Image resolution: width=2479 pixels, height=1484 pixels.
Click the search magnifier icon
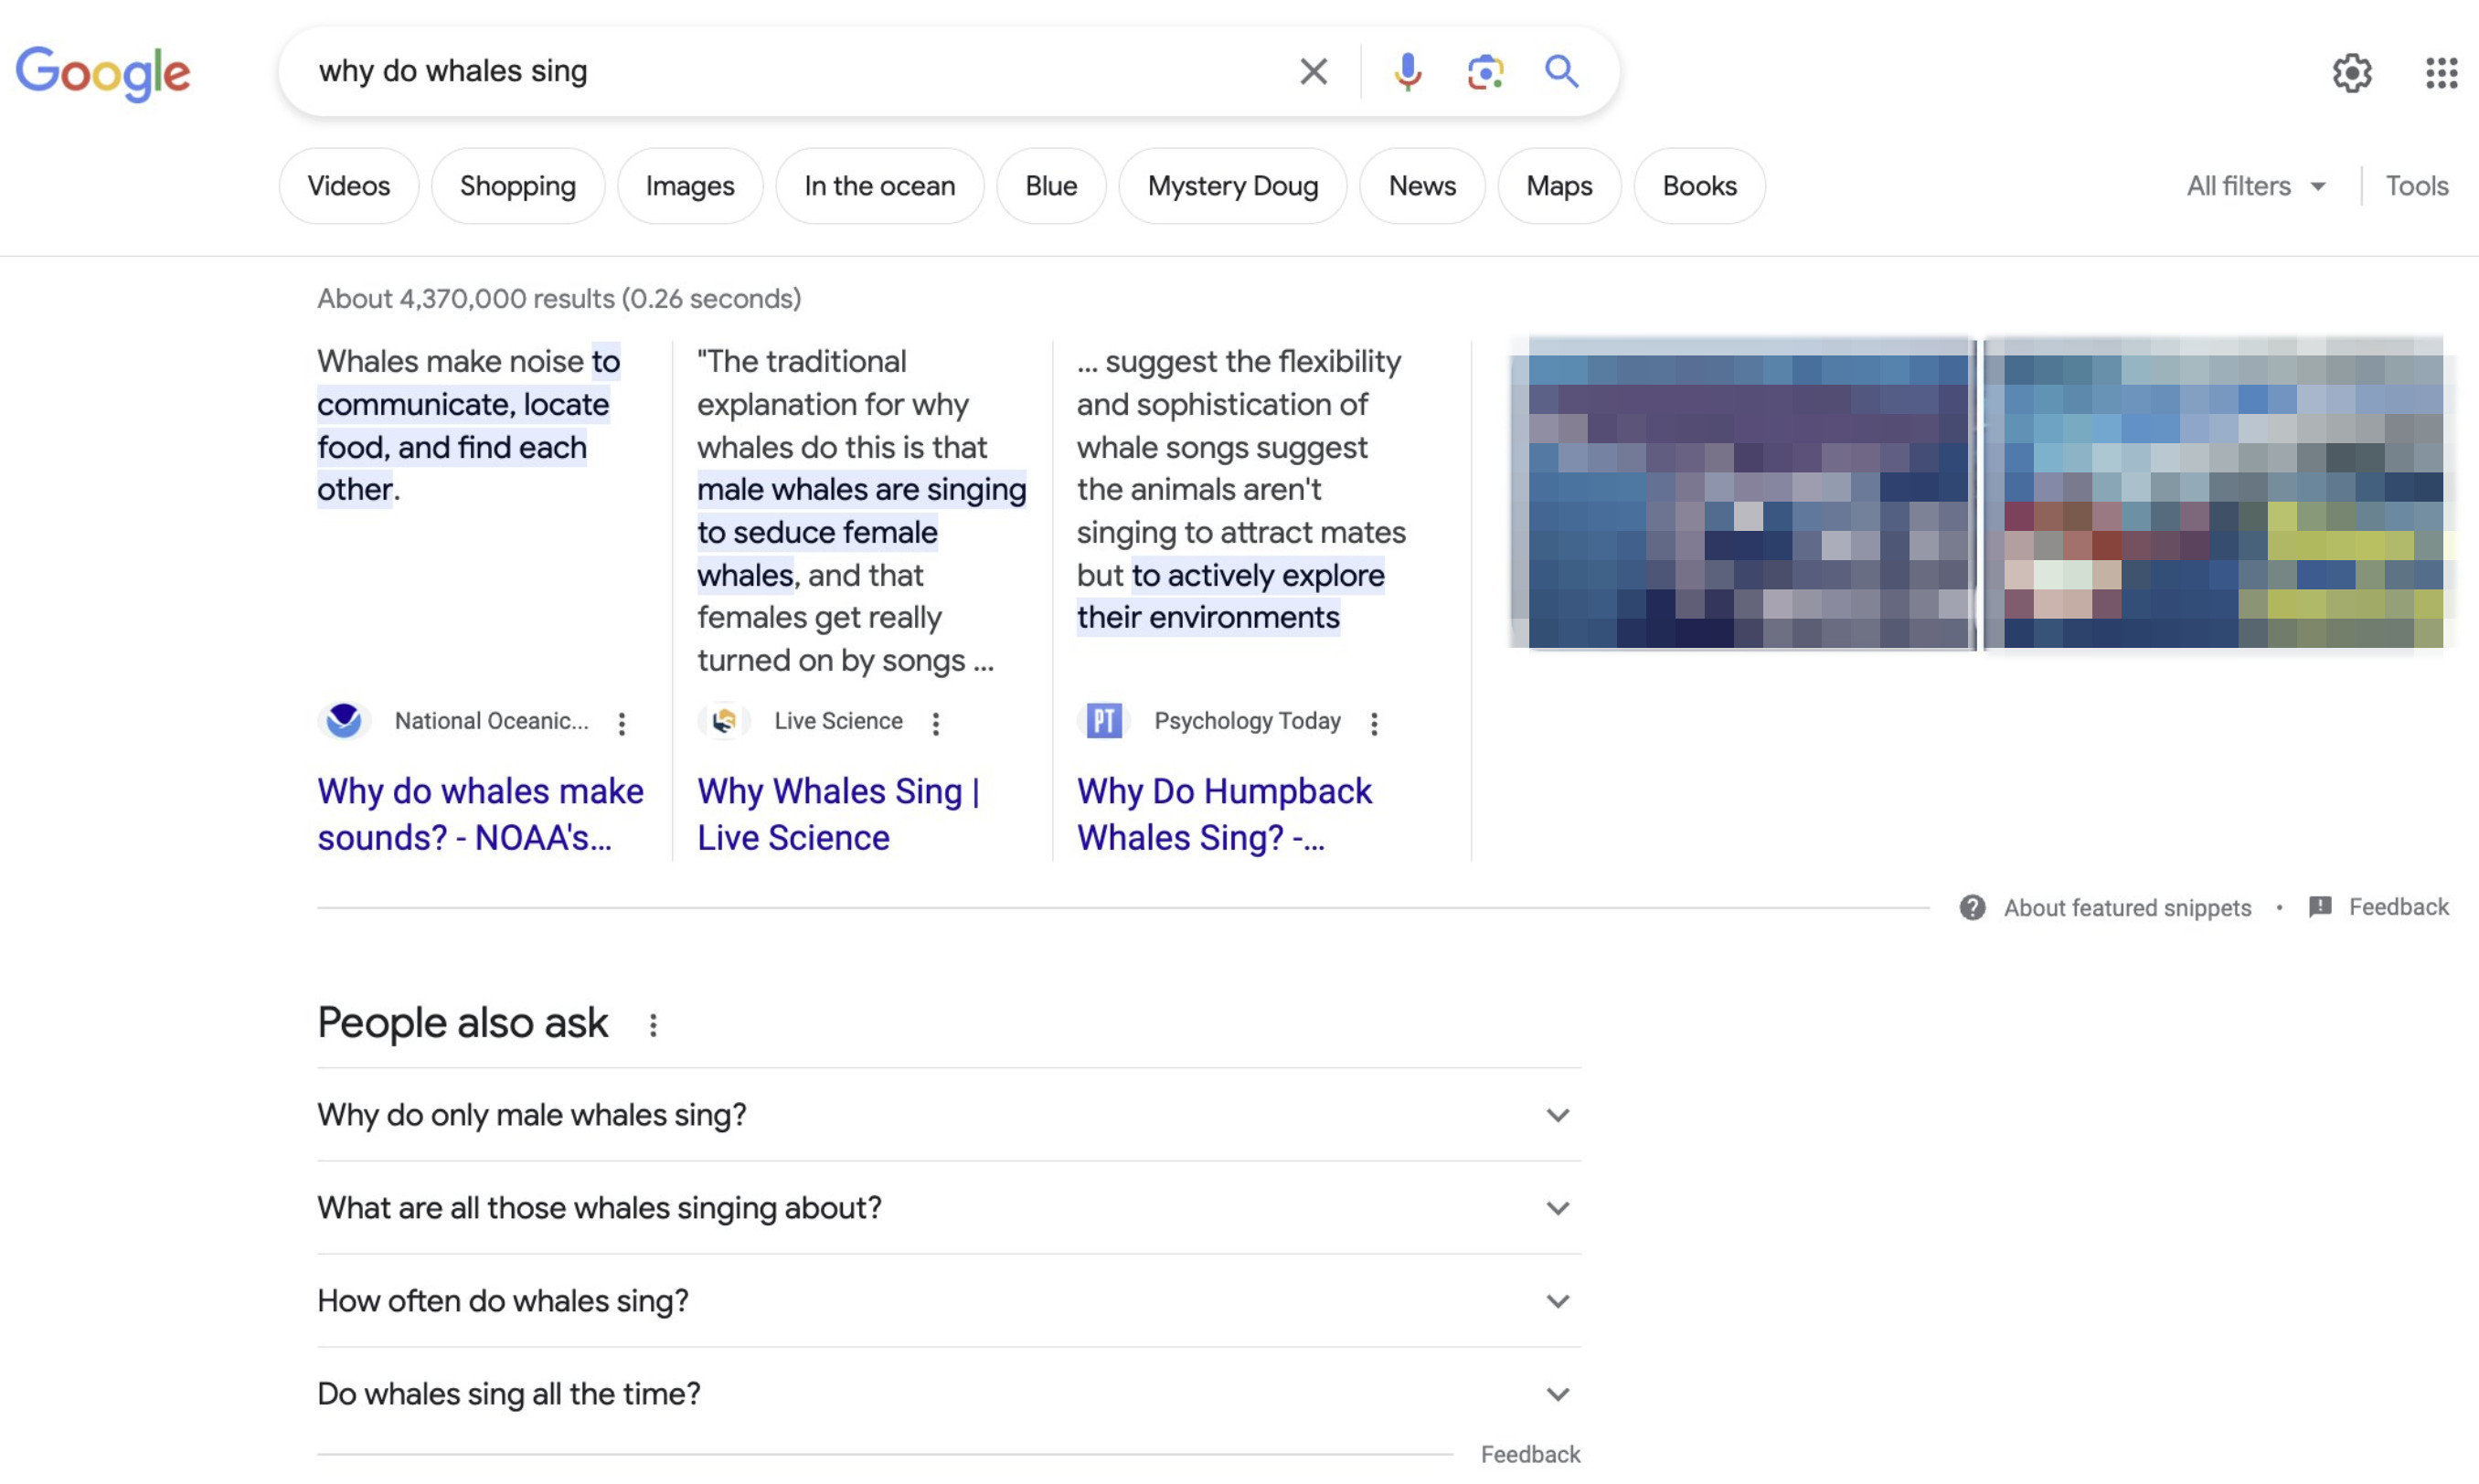click(1561, 70)
